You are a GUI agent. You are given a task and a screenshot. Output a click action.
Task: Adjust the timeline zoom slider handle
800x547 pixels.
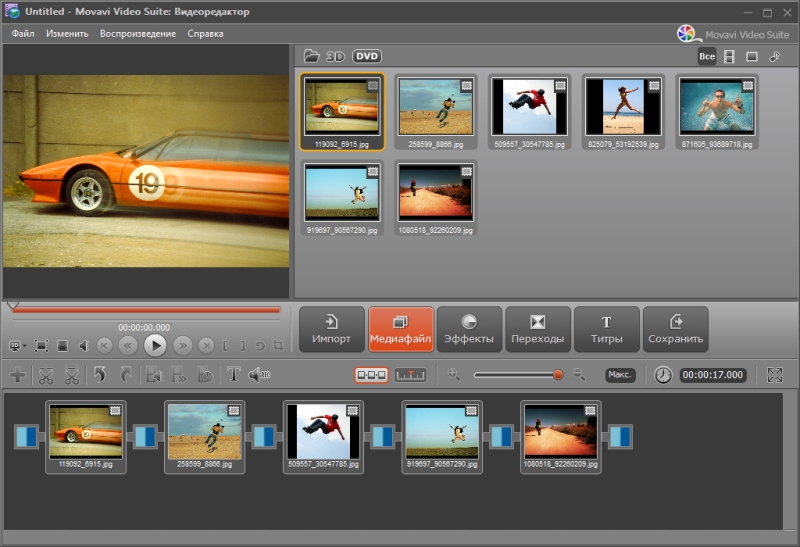558,375
